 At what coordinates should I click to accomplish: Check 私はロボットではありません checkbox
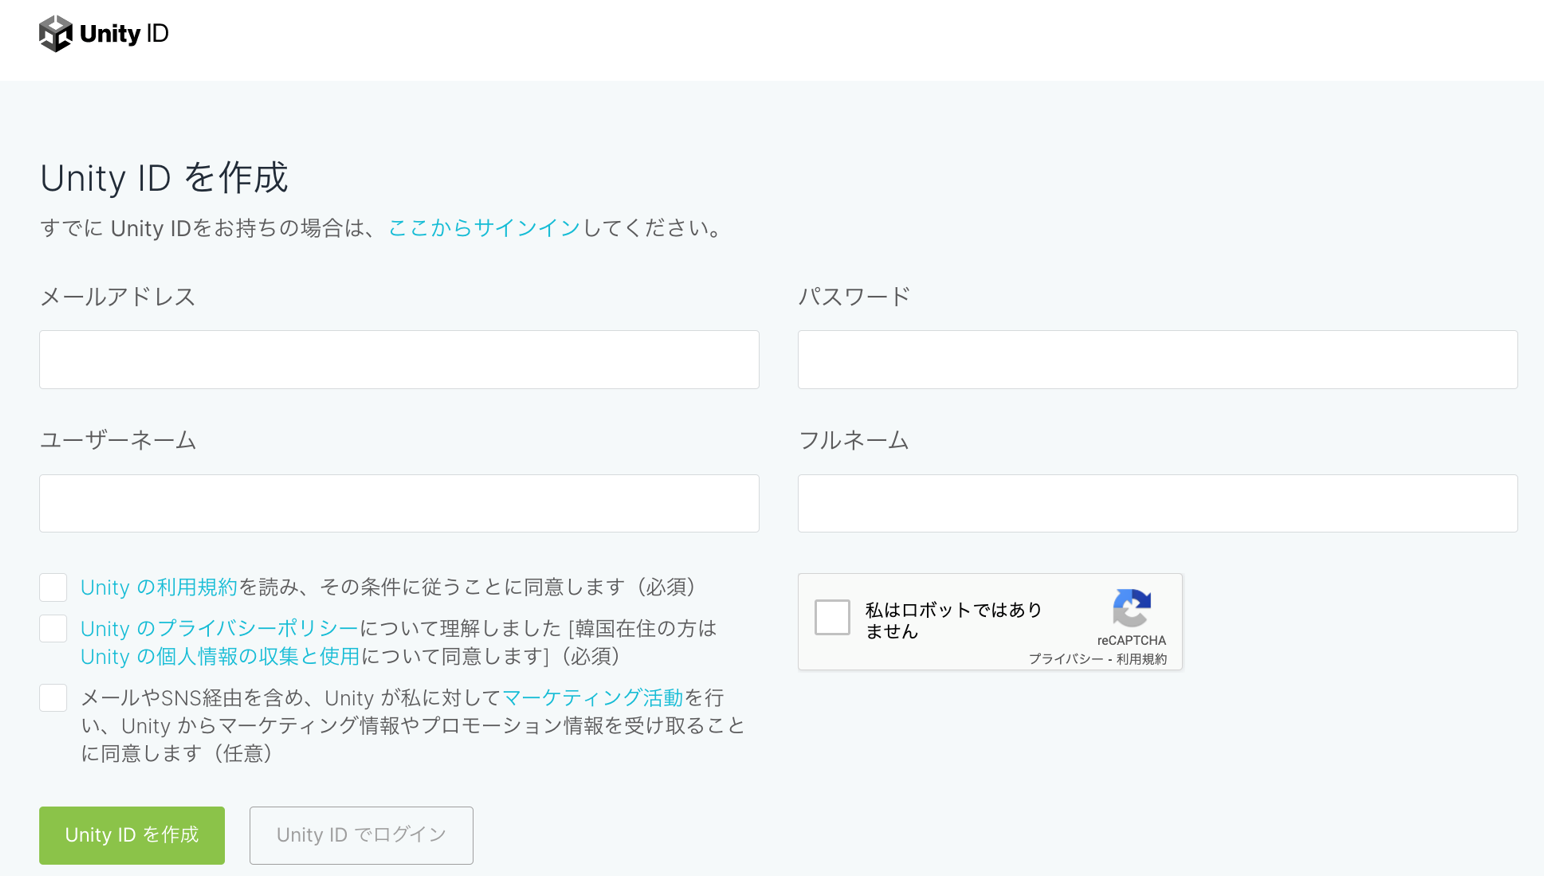click(833, 617)
